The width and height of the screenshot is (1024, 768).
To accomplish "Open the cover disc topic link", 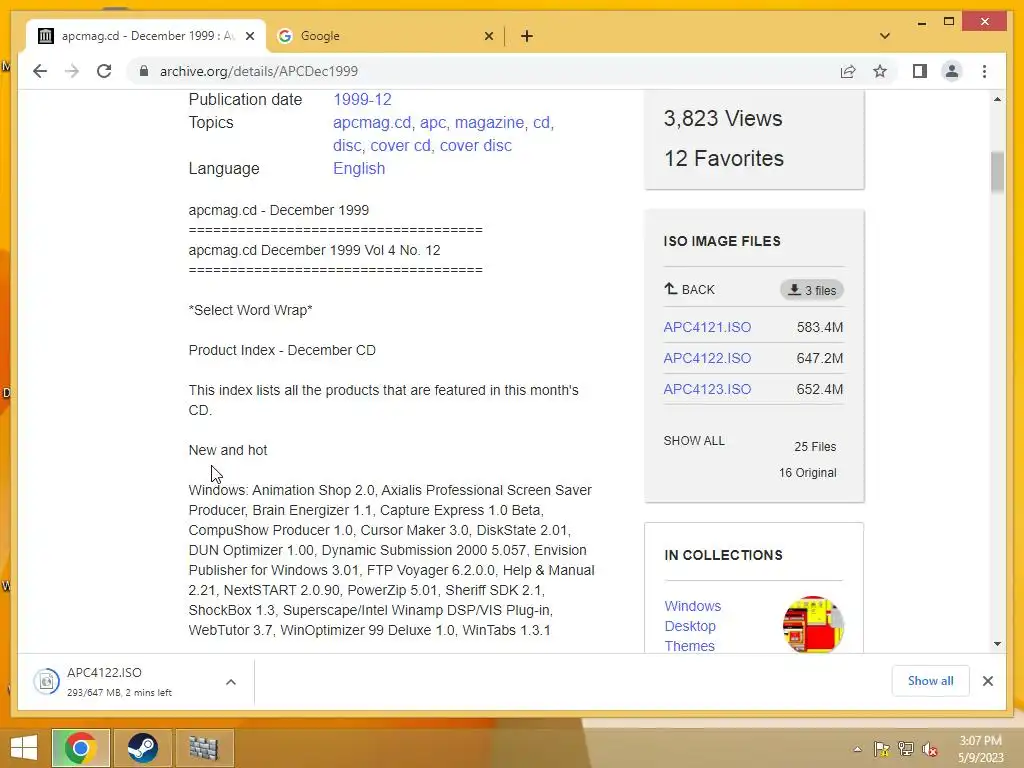I will tap(475, 145).
